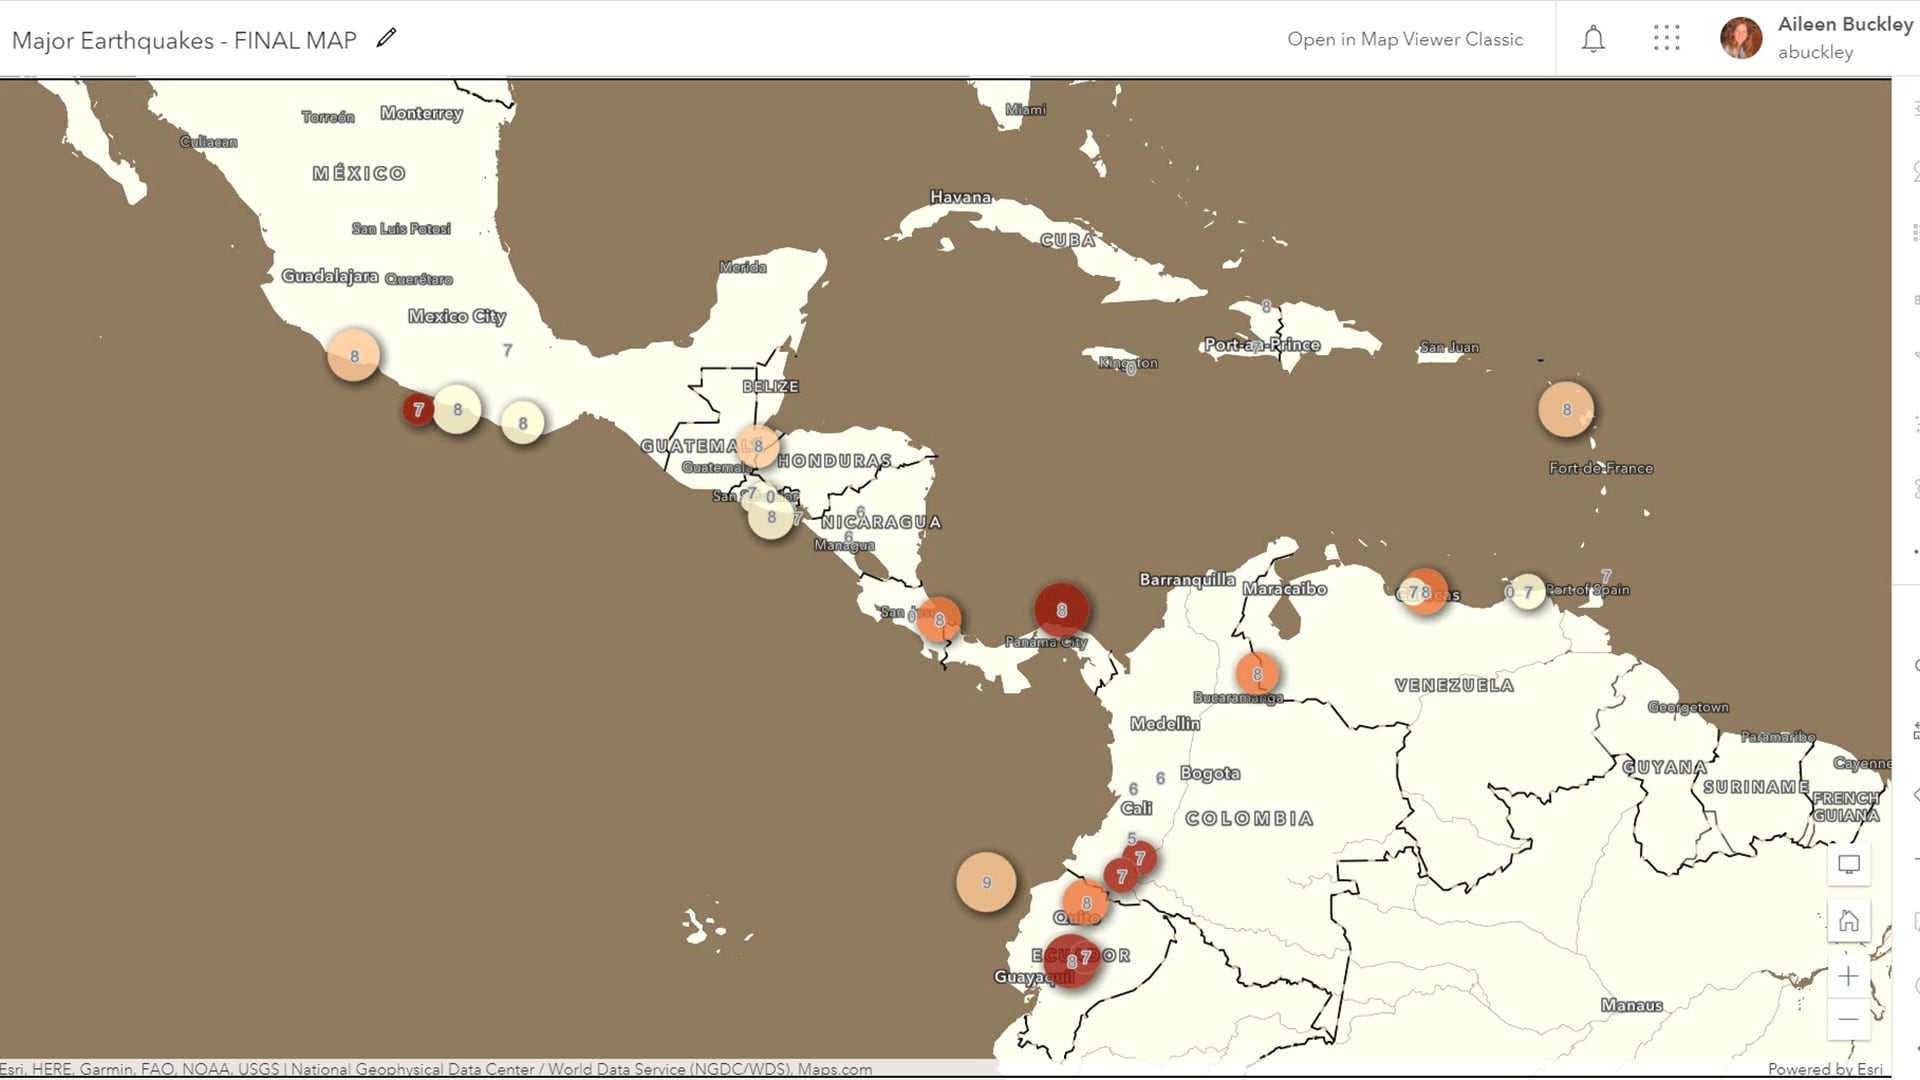1920x1080 pixels.
Task: Click the monitor icon above home button
Action: coord(1848,865)
